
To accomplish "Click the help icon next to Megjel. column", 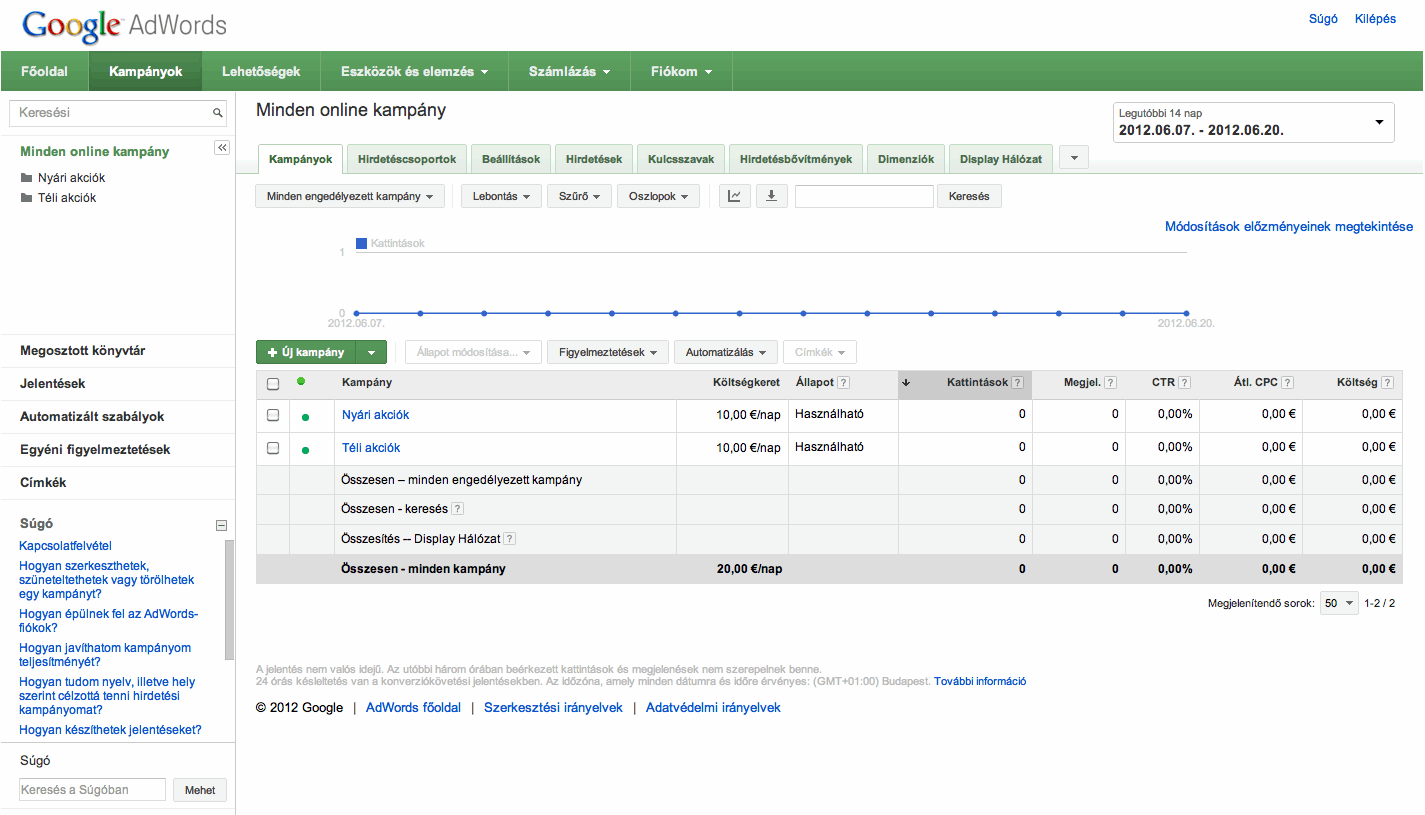I will pyautogui.click(x=1110, y=383).
